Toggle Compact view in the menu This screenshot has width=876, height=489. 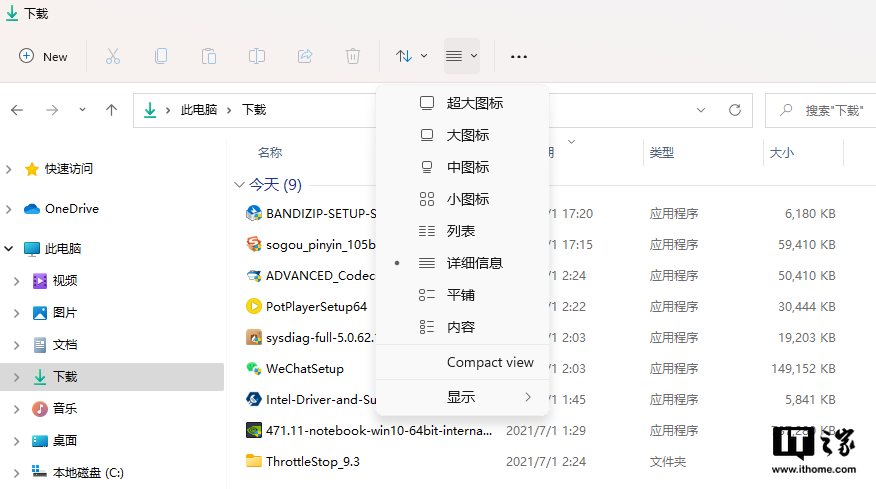[490, 363]
